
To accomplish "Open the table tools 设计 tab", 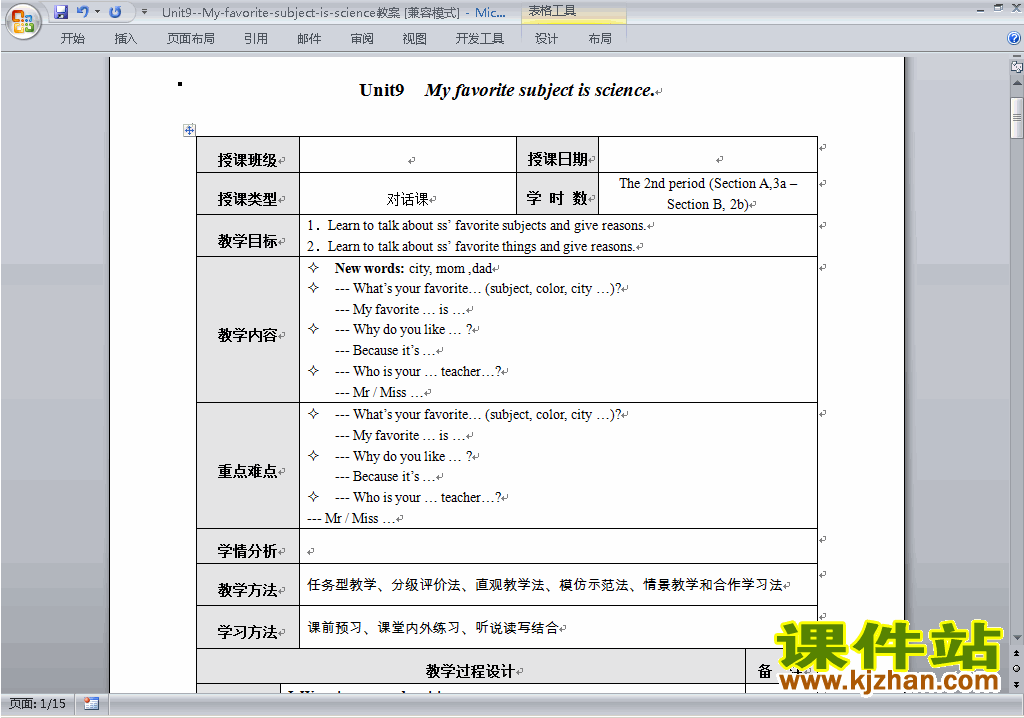I will (547, 39).
